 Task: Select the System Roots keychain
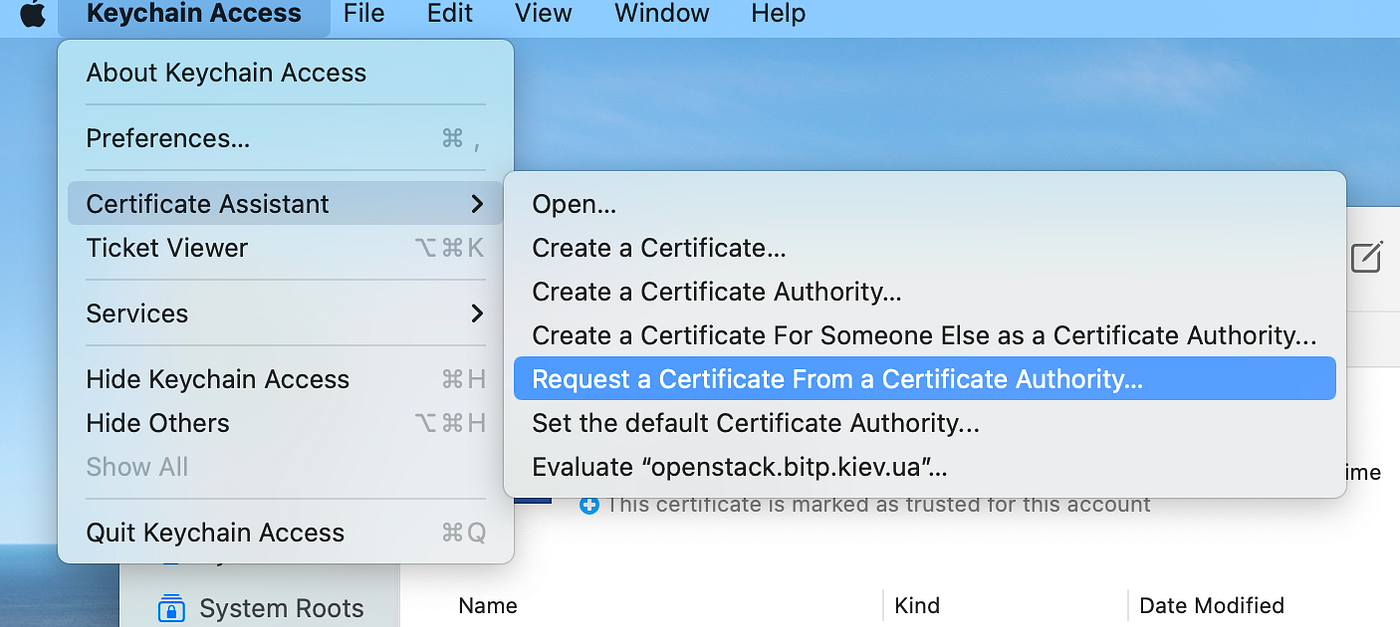(x=282, y=607)
